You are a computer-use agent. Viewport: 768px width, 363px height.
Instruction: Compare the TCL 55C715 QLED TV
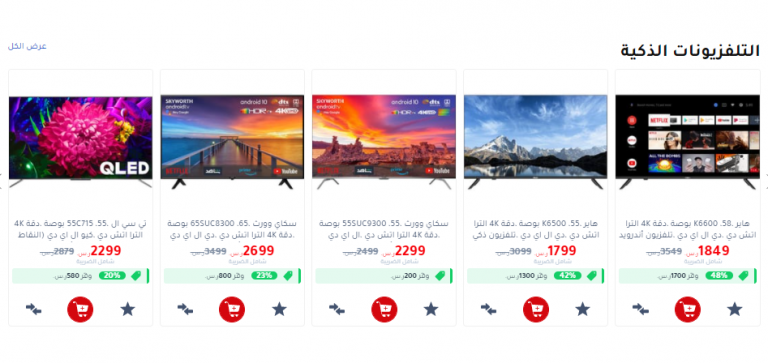33,309
